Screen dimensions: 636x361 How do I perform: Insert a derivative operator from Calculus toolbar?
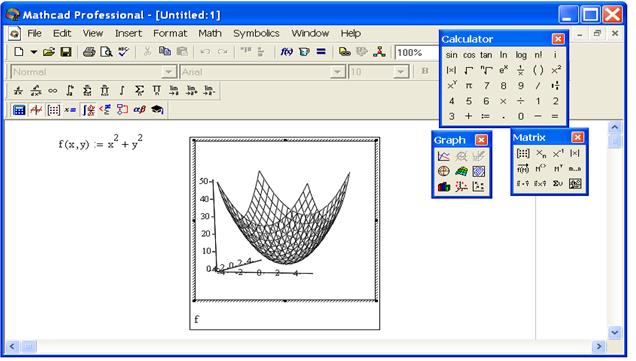pyautogui.click(x=18, y=90)
